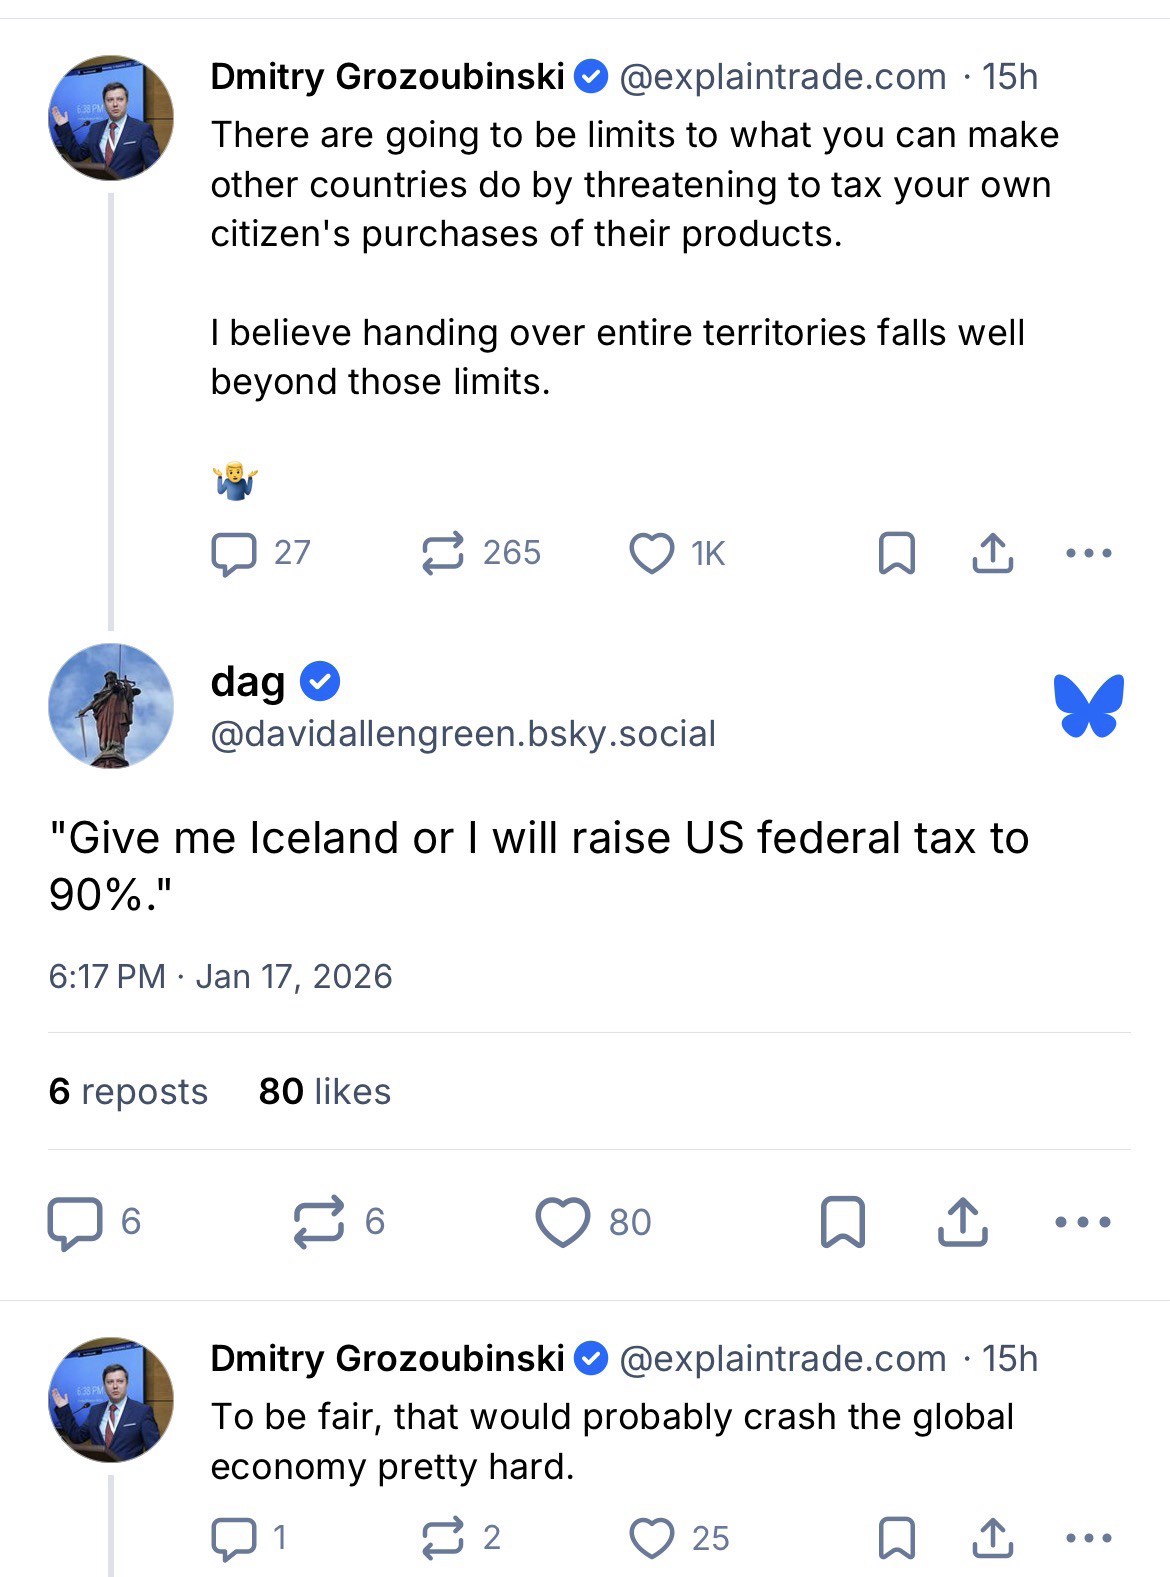Reply to Dmitry's first post with 27 comments
Screen dimensions: 1170x1577
click(233, 553)
